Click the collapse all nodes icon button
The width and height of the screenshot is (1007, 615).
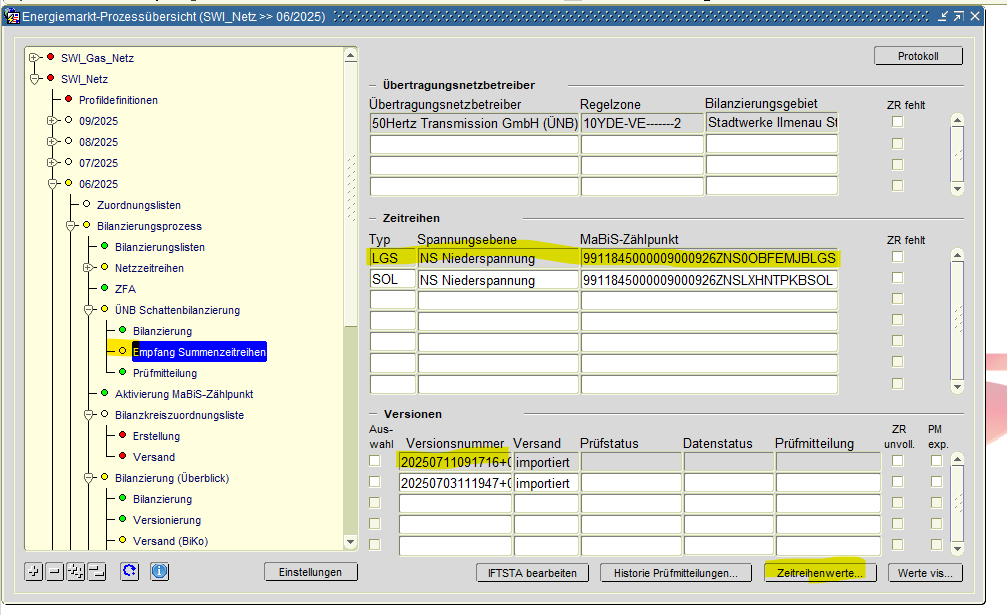click(96, 572)
